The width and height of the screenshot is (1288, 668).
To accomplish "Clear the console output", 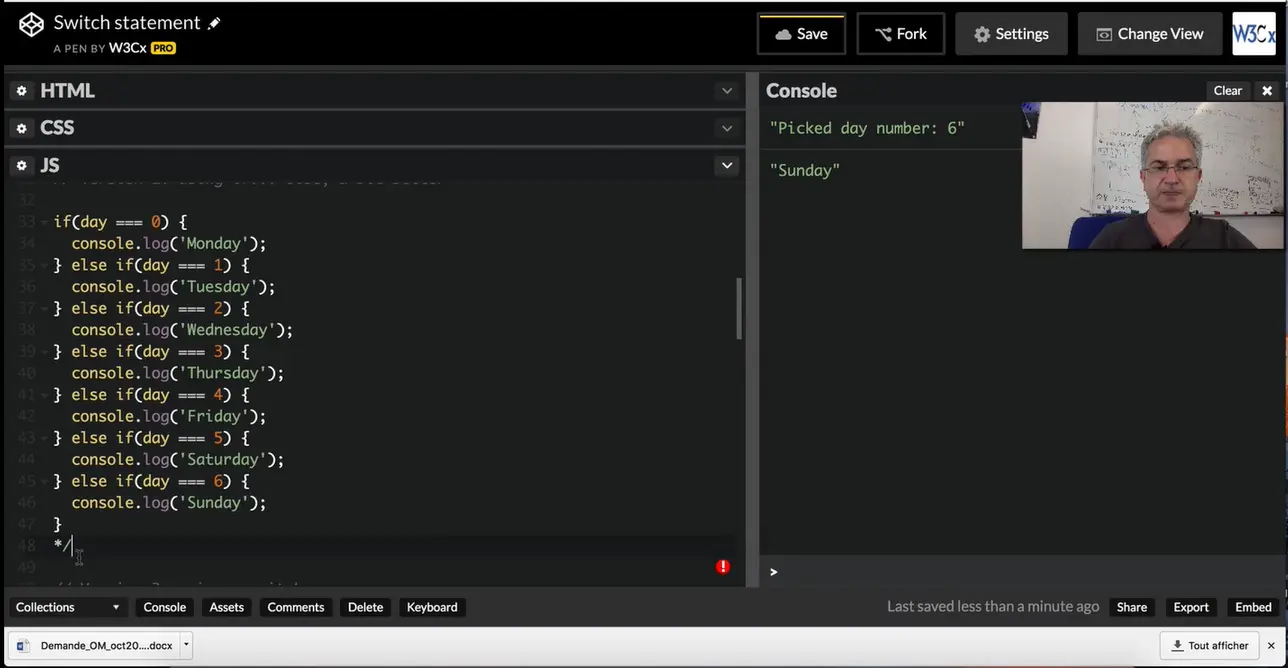I will click(x=1228, y=90).
